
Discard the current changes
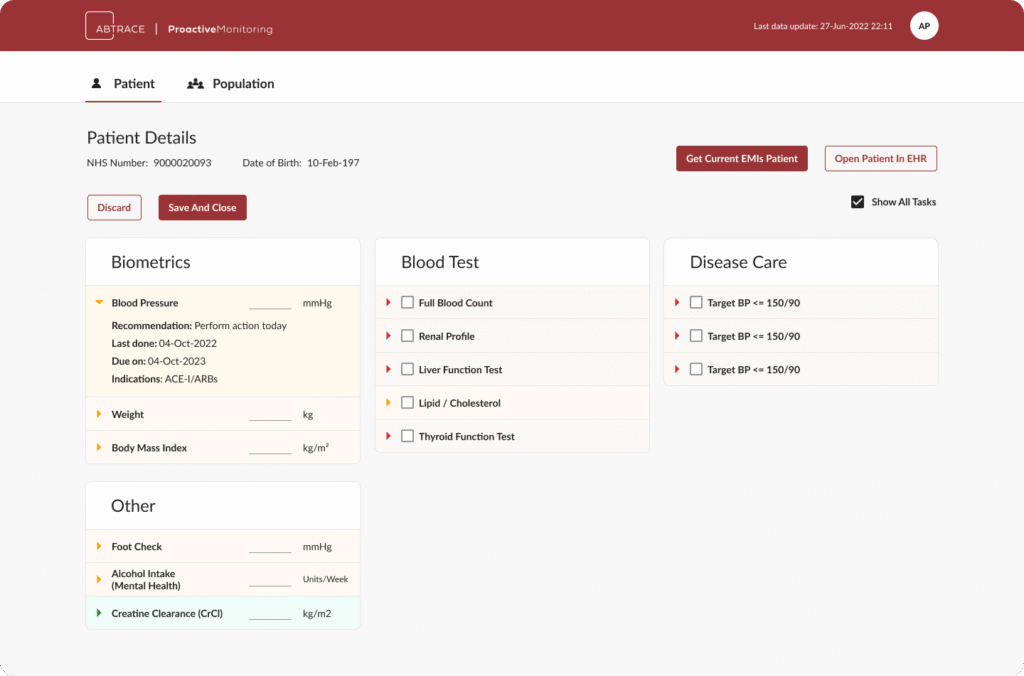114,208
